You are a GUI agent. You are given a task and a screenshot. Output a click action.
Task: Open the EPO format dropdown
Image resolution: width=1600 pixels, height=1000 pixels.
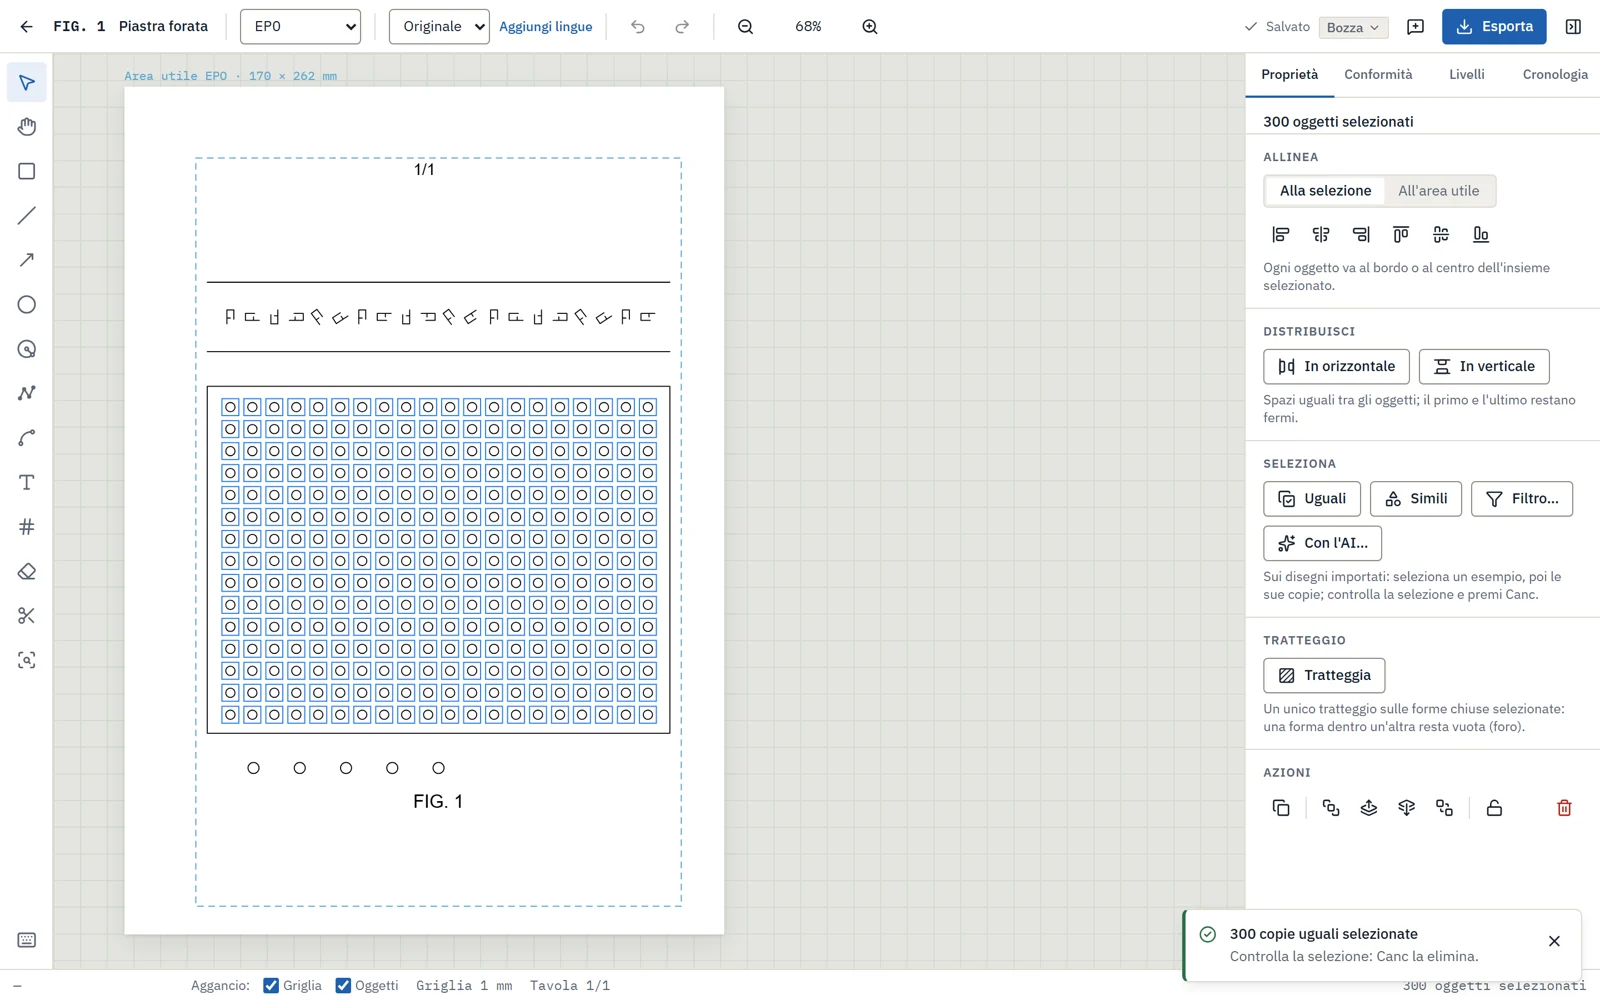300,27
